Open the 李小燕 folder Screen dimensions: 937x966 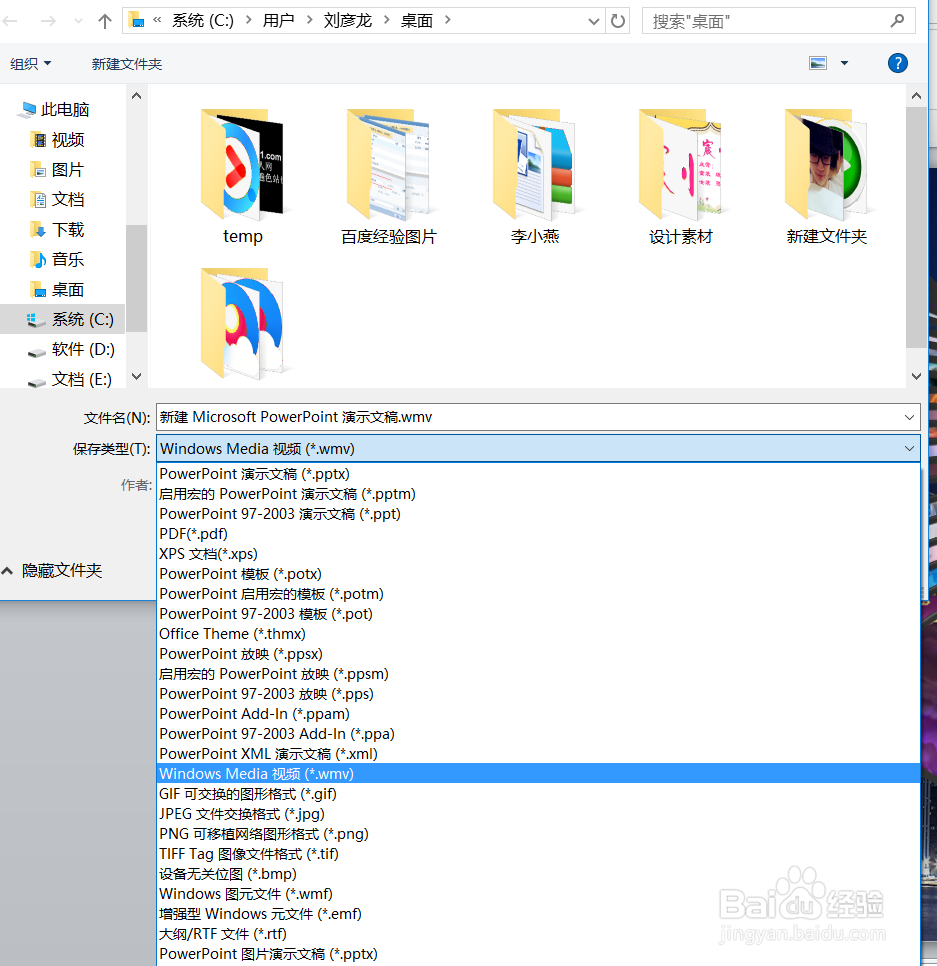[535, 177]
